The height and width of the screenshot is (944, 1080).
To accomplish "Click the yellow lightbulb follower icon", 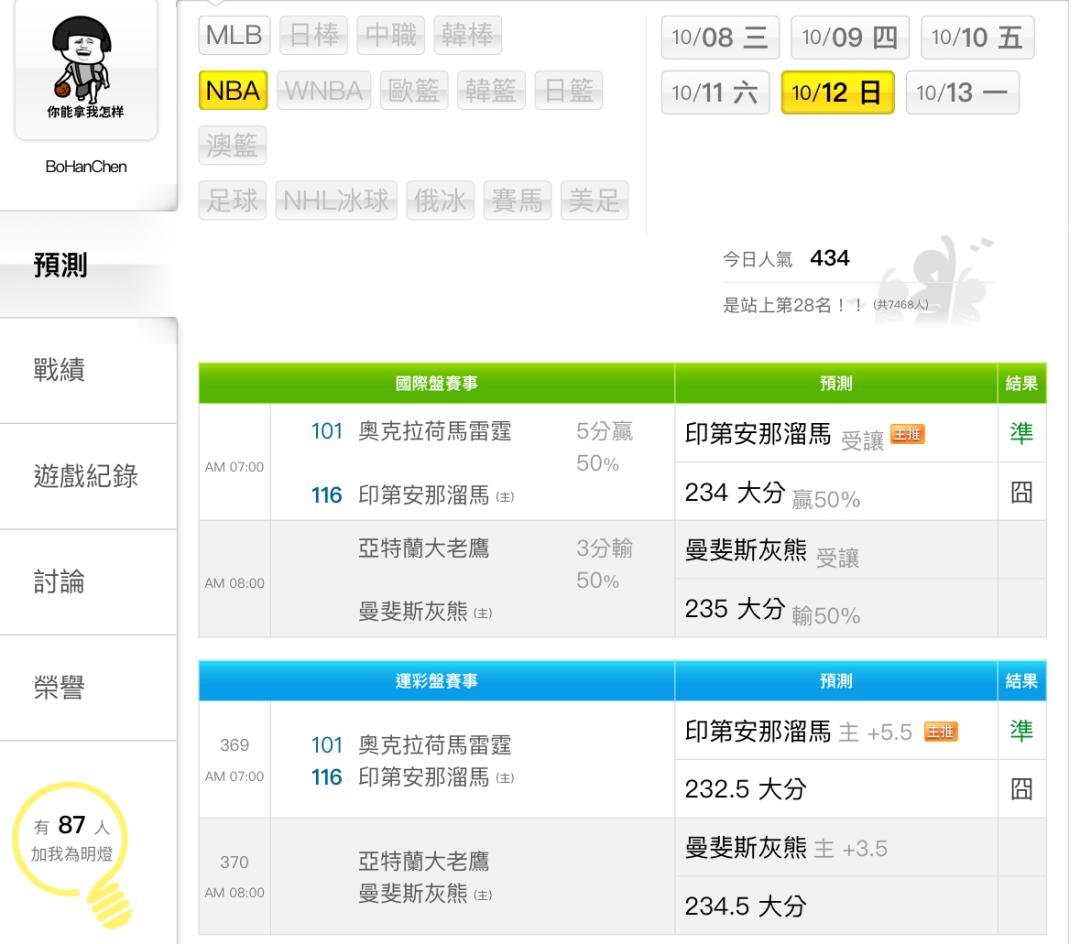I will 87,852.
